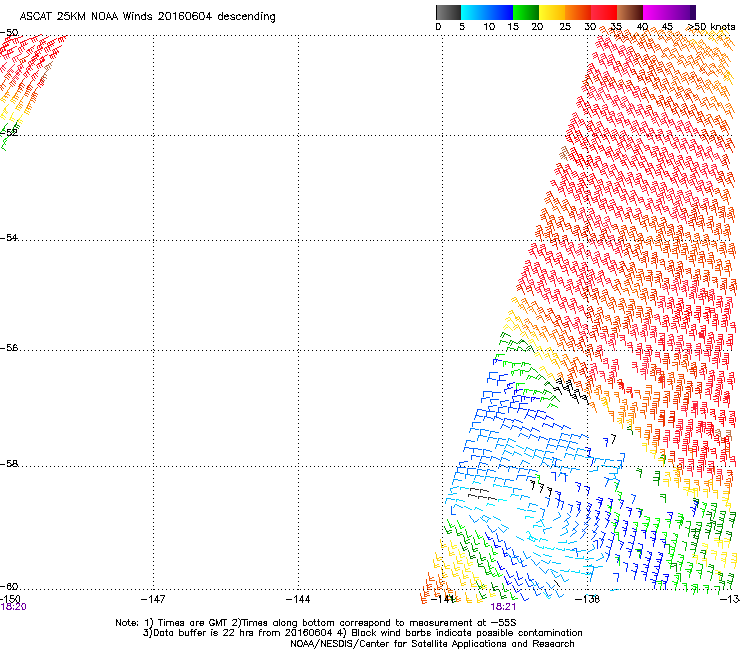740x650 pixels.
Task: Click the "0" label under color bar
Action: pyautogui.click(x=438, y=27)
